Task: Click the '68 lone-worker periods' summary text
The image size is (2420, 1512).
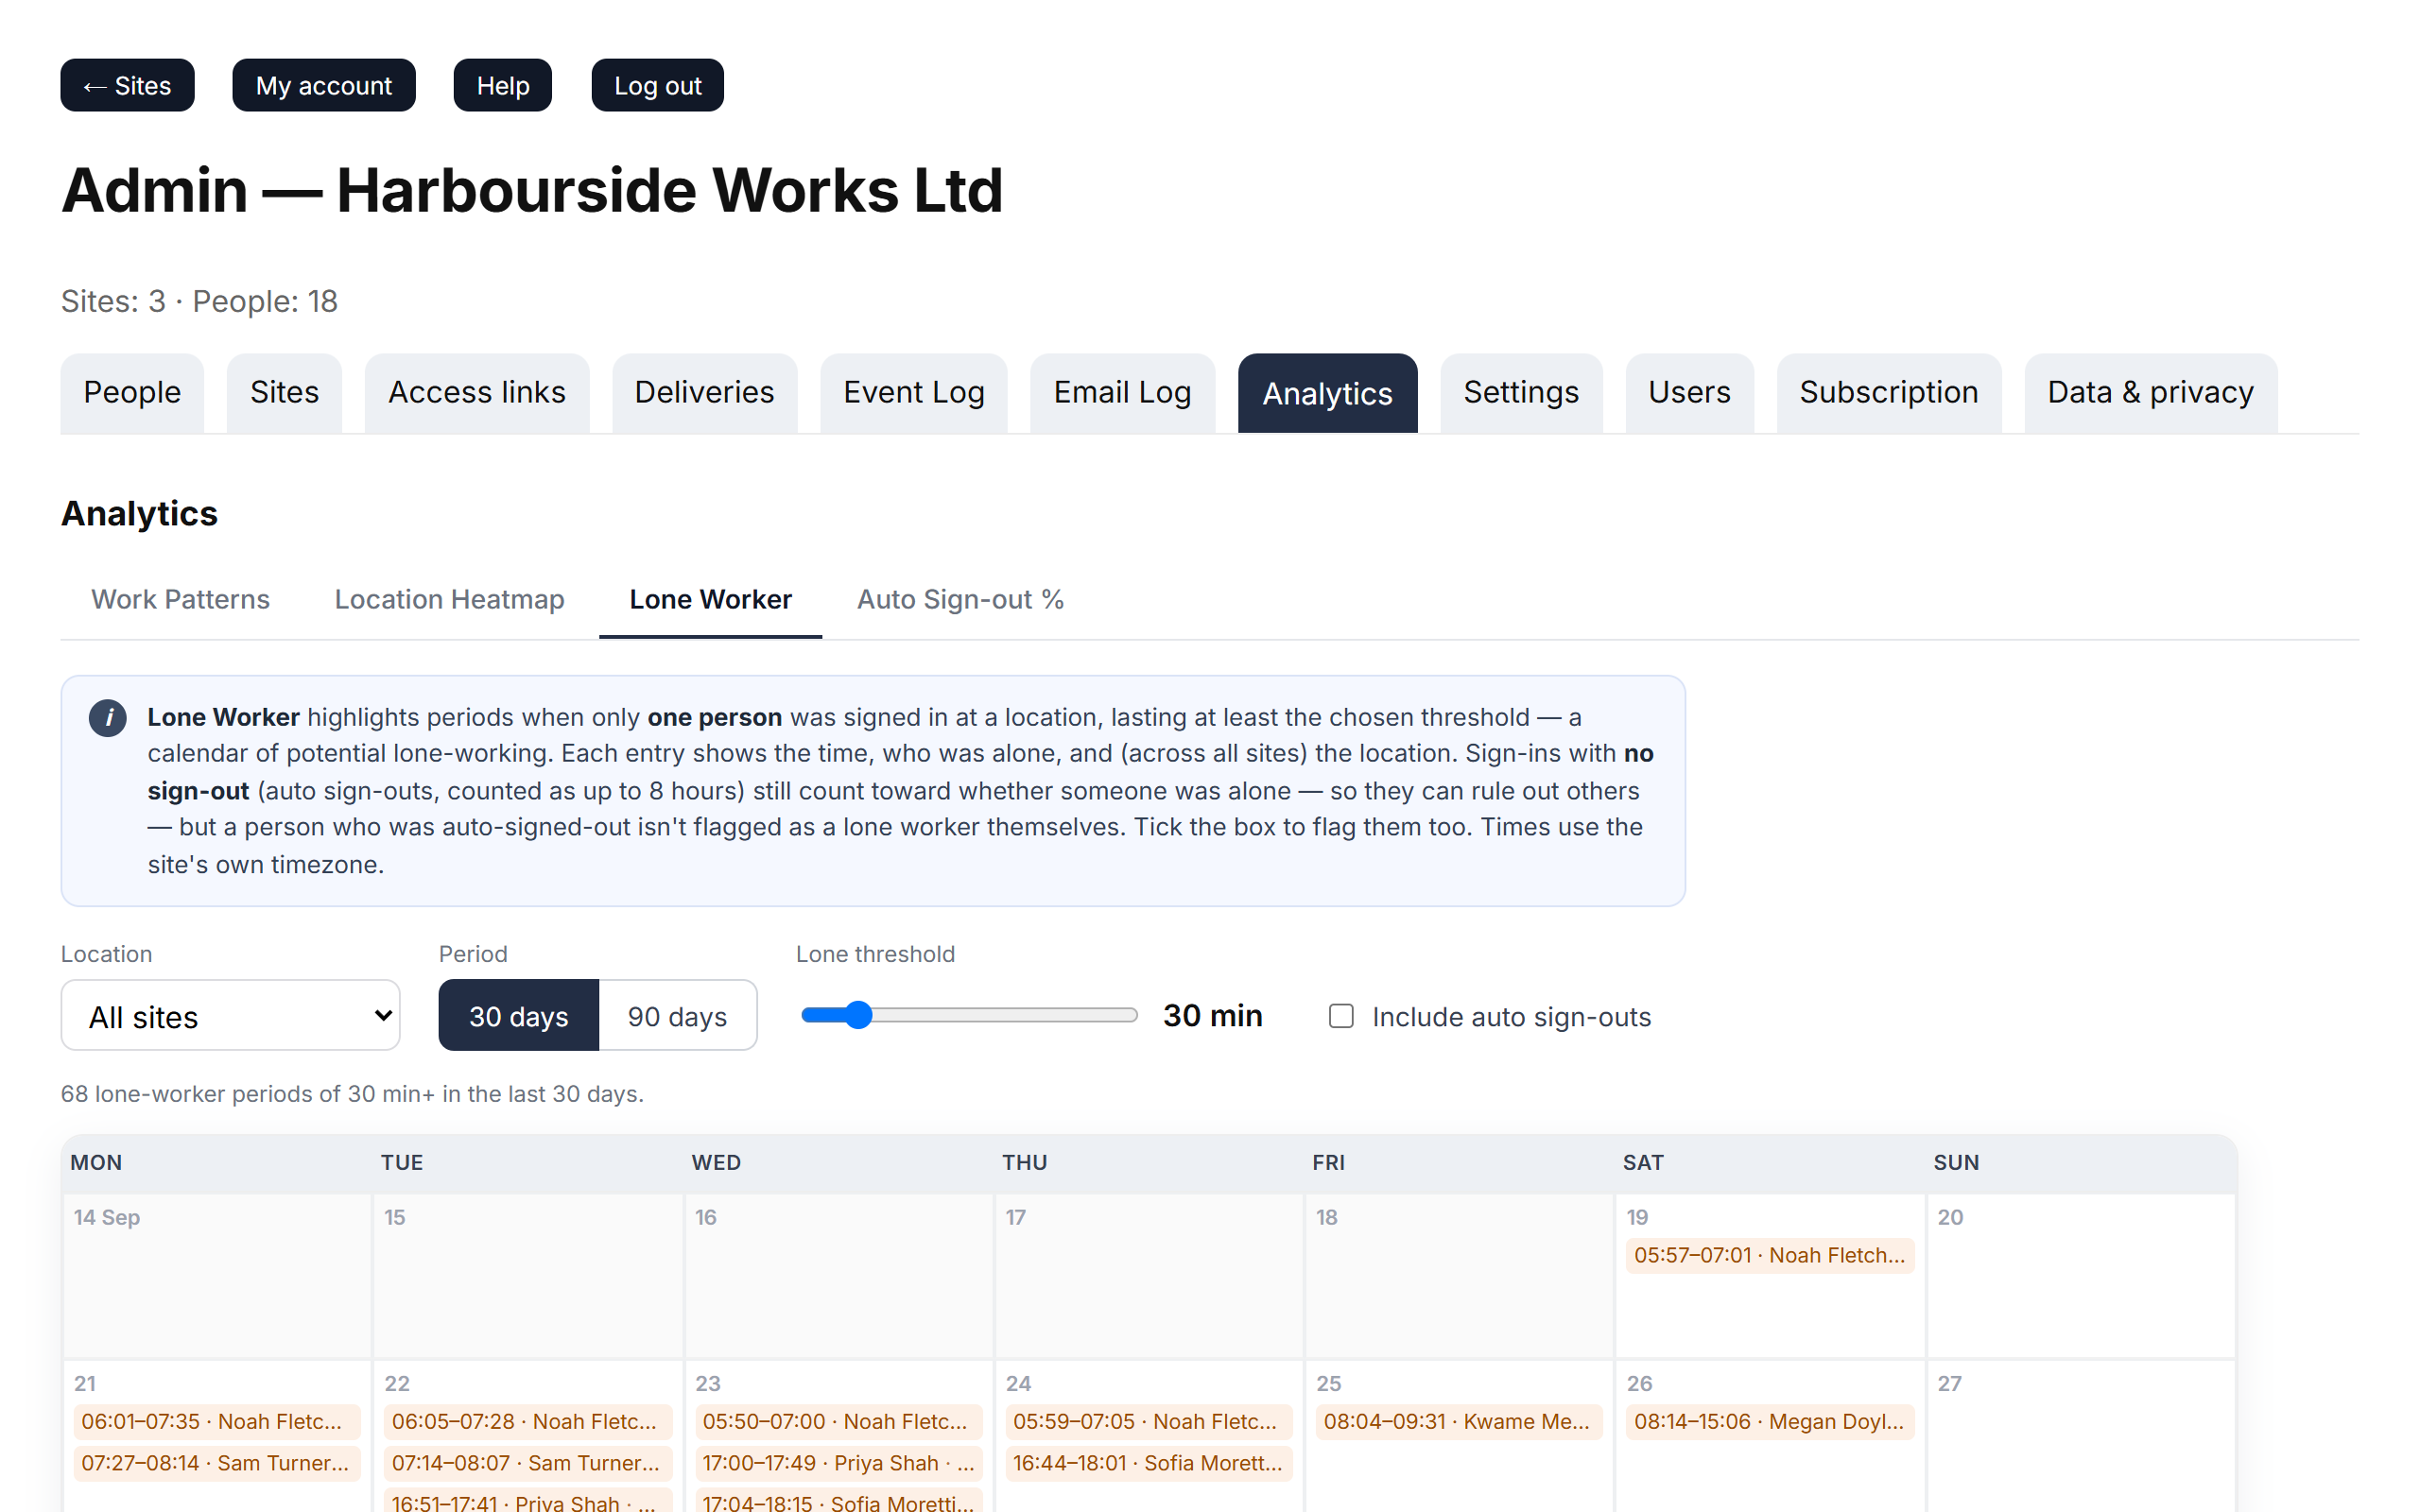Action: point(352,1094)
